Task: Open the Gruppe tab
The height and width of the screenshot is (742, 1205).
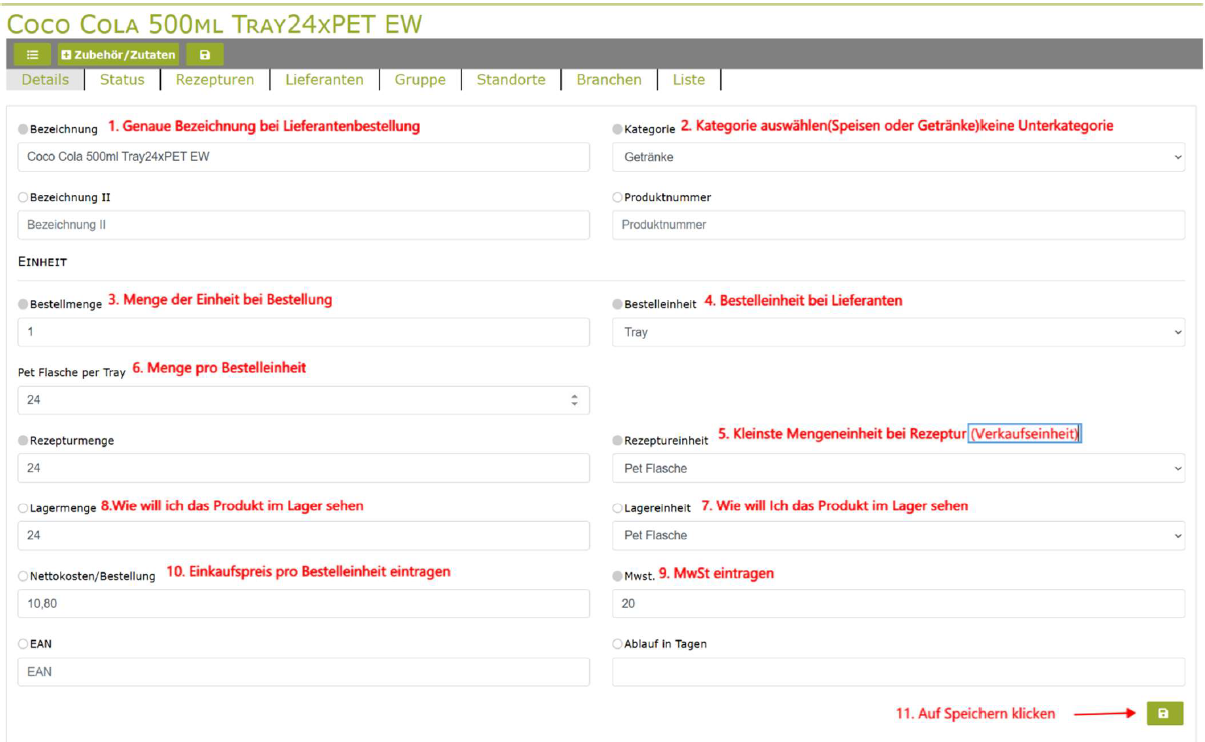Action: tap(420, 80)
